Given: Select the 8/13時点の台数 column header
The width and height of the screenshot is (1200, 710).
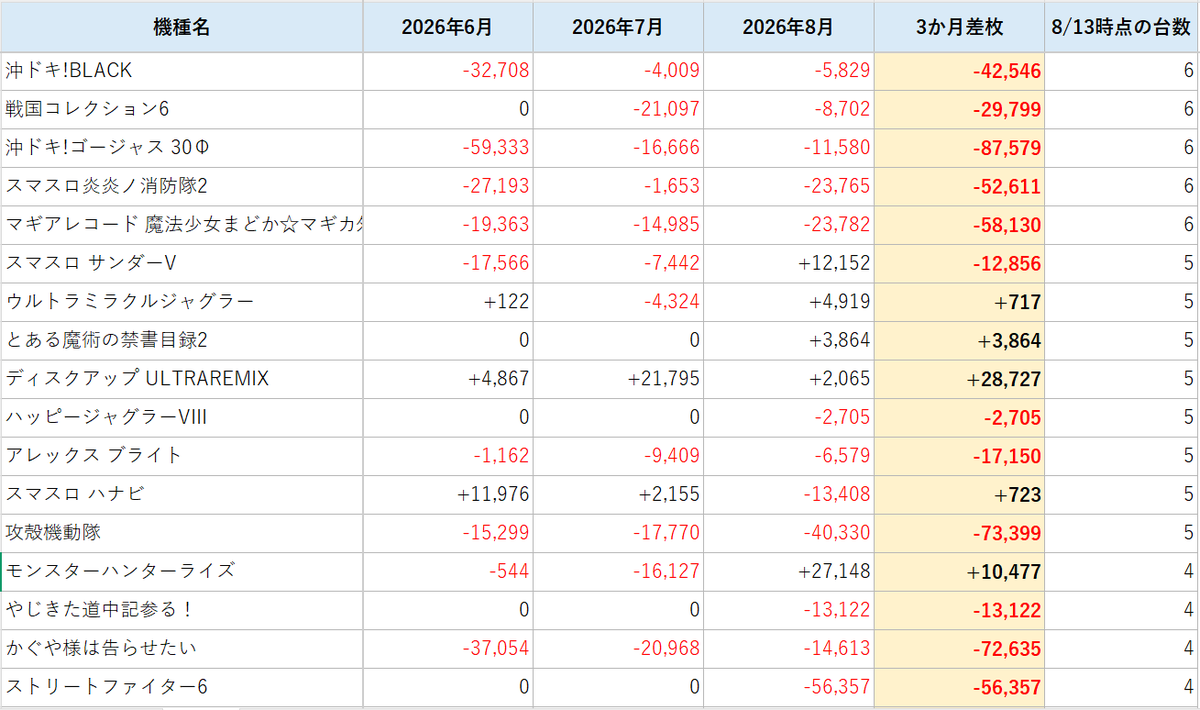Looking at the screenshot, I should [x=1122, y=27].
